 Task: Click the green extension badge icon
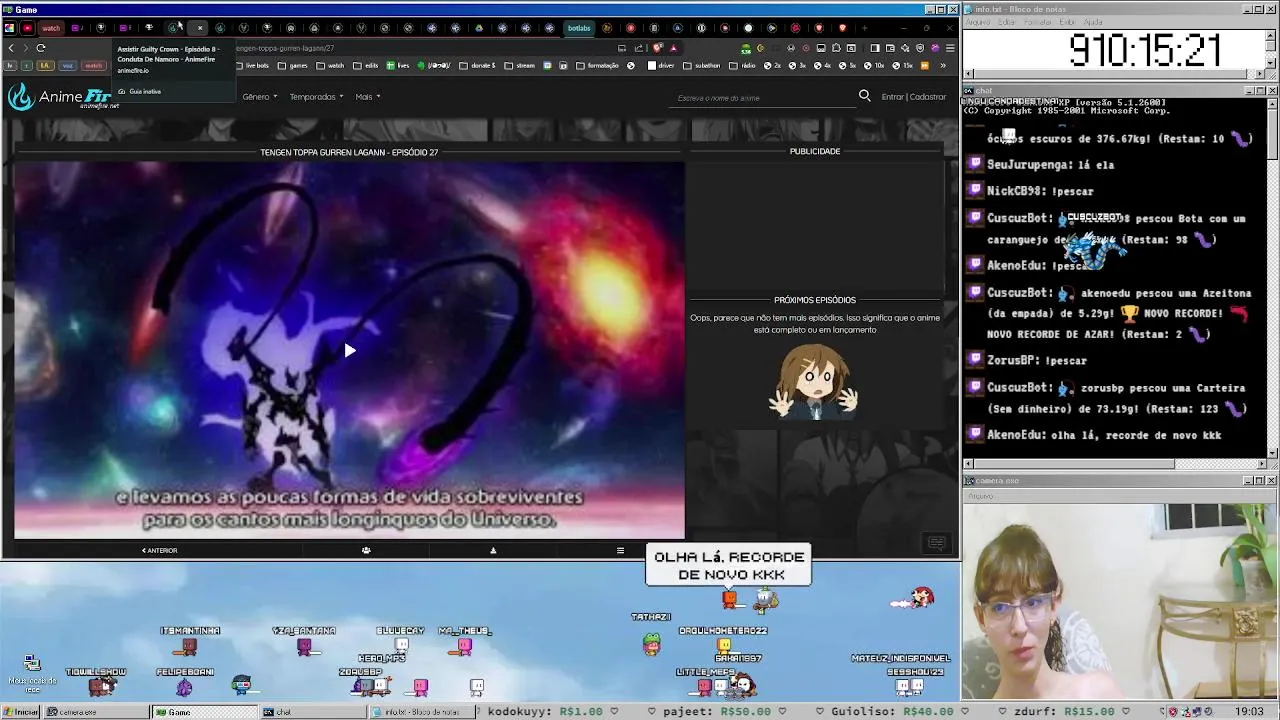(747, 48)
